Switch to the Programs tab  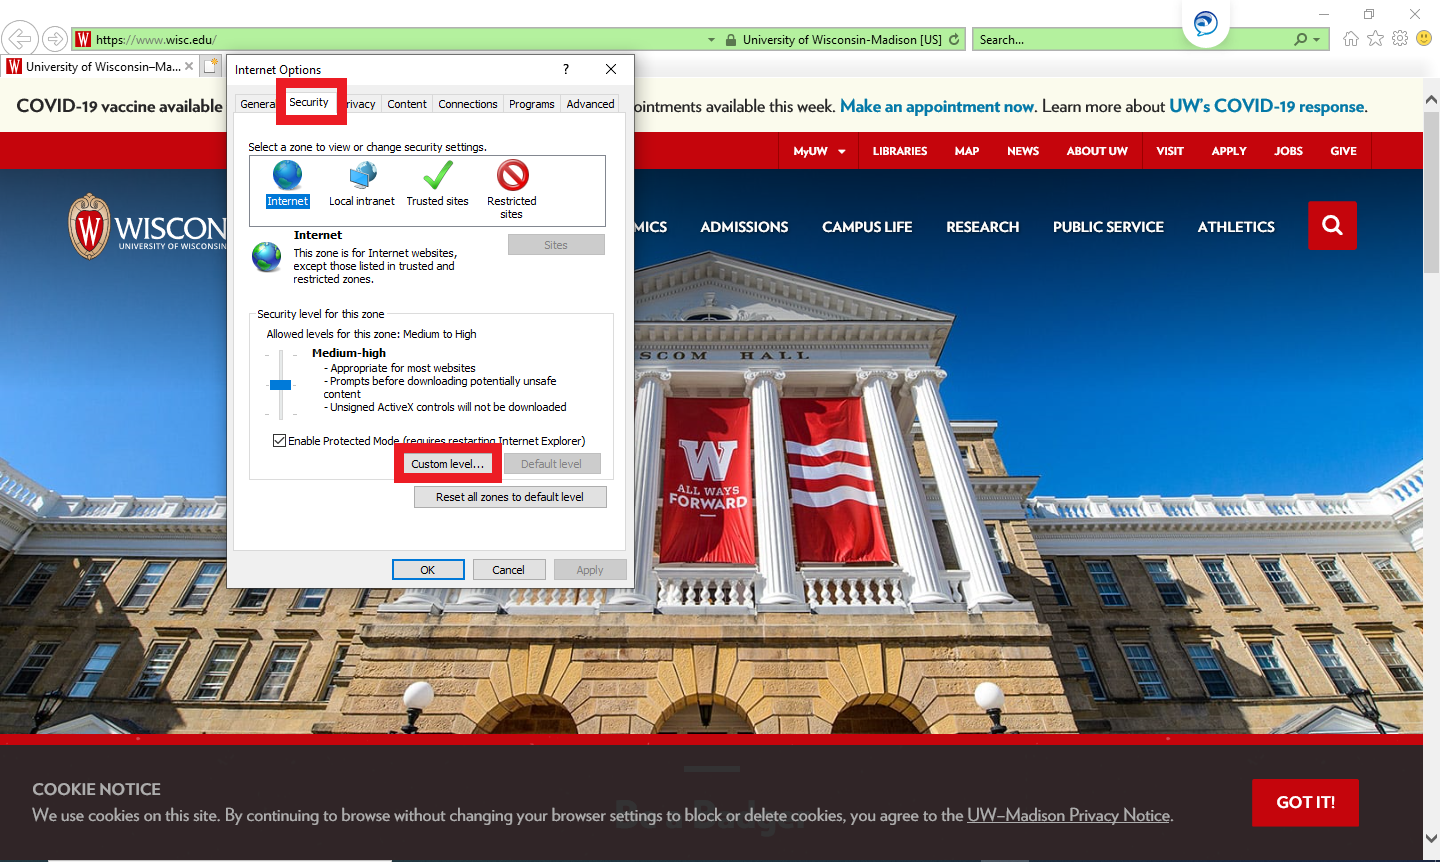point(531,104)
